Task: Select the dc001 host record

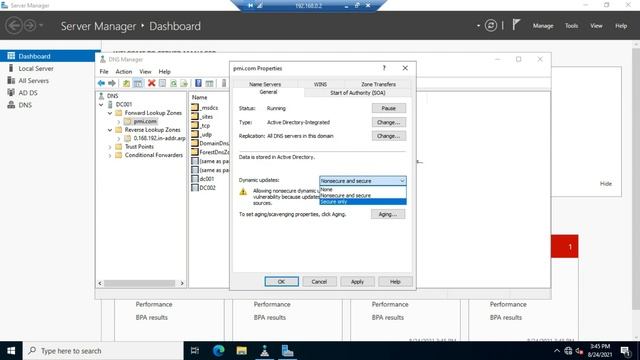Action: [x=203, y=179]
